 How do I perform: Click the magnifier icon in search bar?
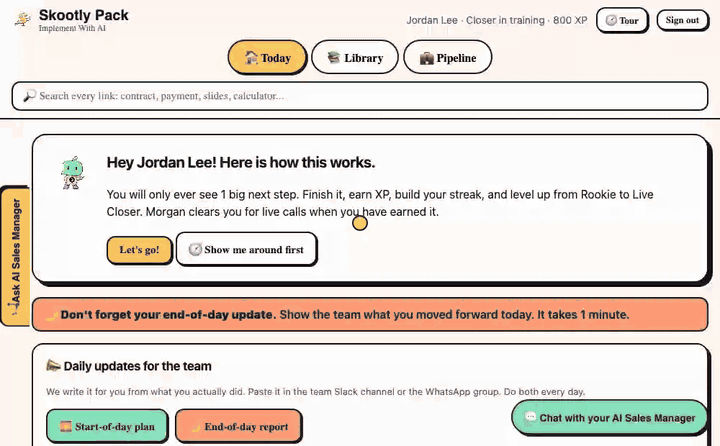[29, 96]
